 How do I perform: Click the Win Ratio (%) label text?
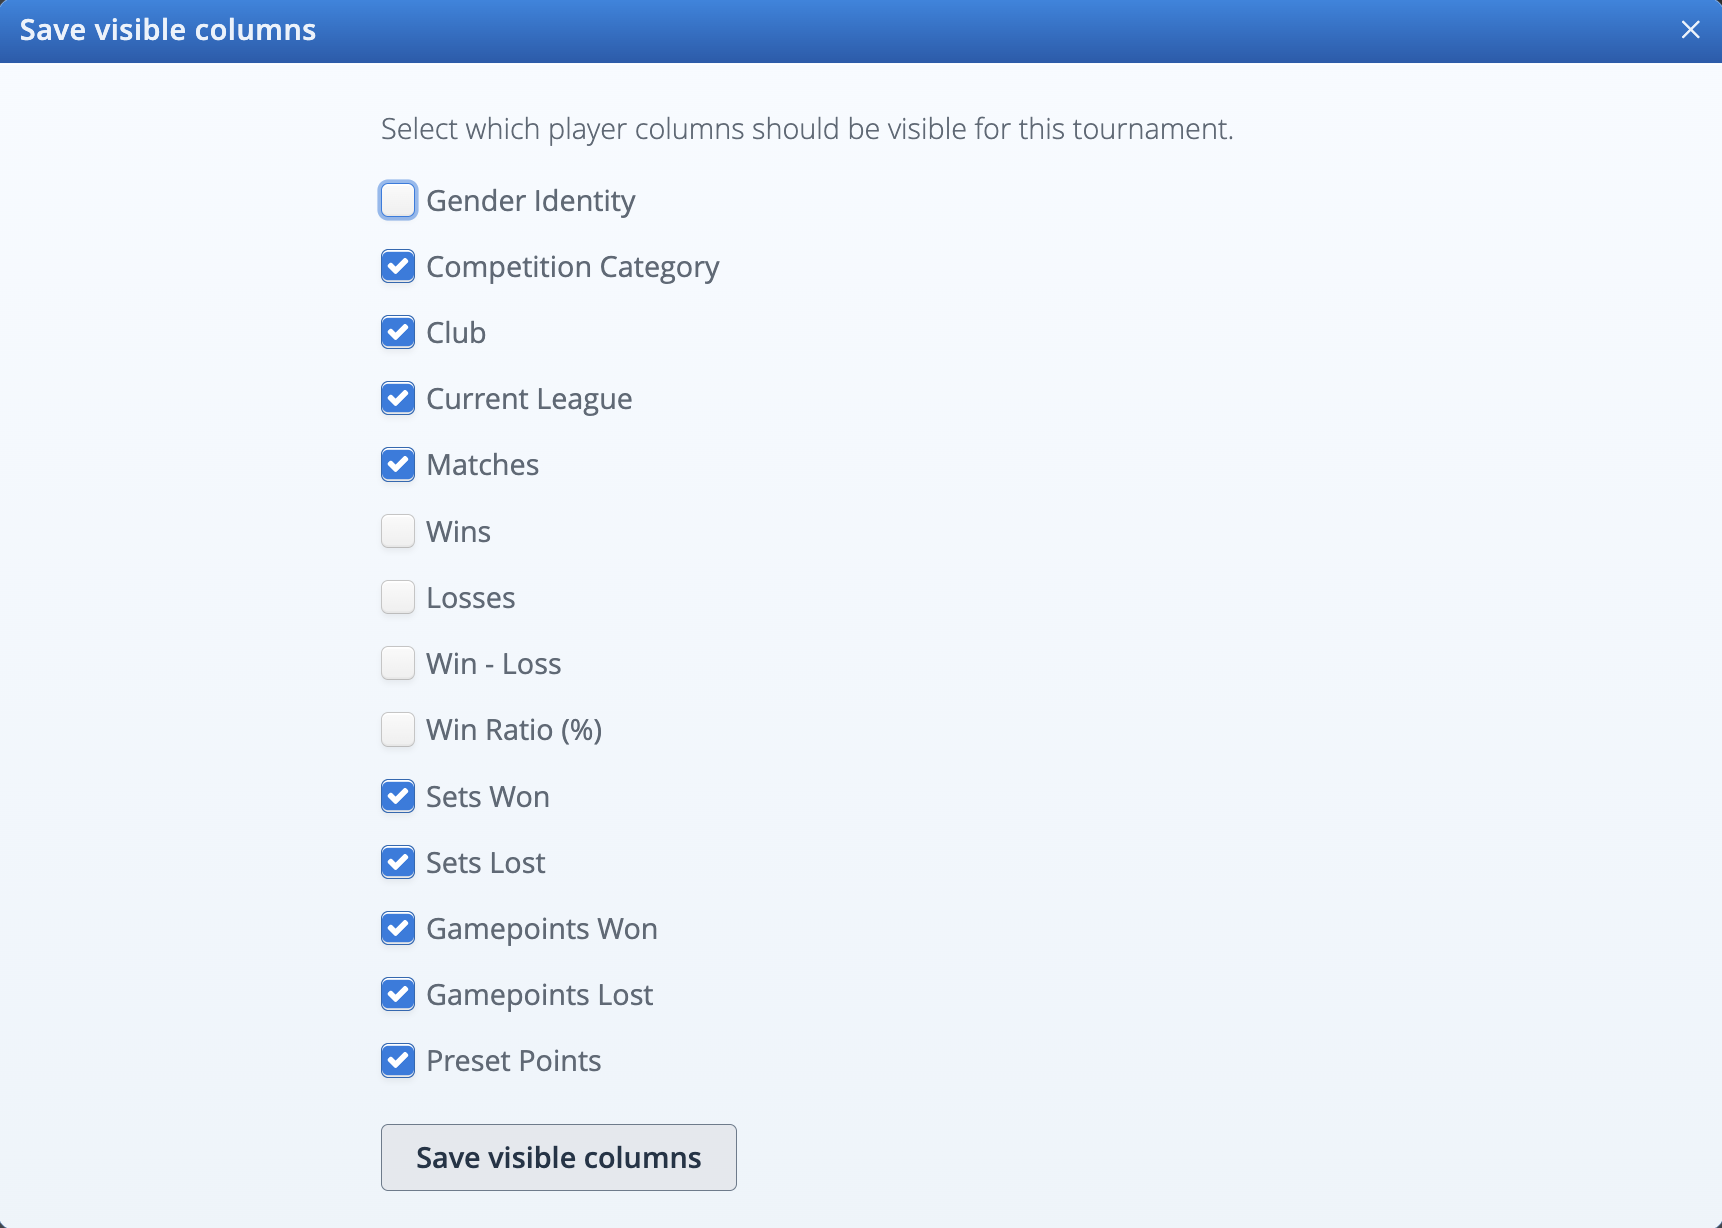tap(513, 730)
